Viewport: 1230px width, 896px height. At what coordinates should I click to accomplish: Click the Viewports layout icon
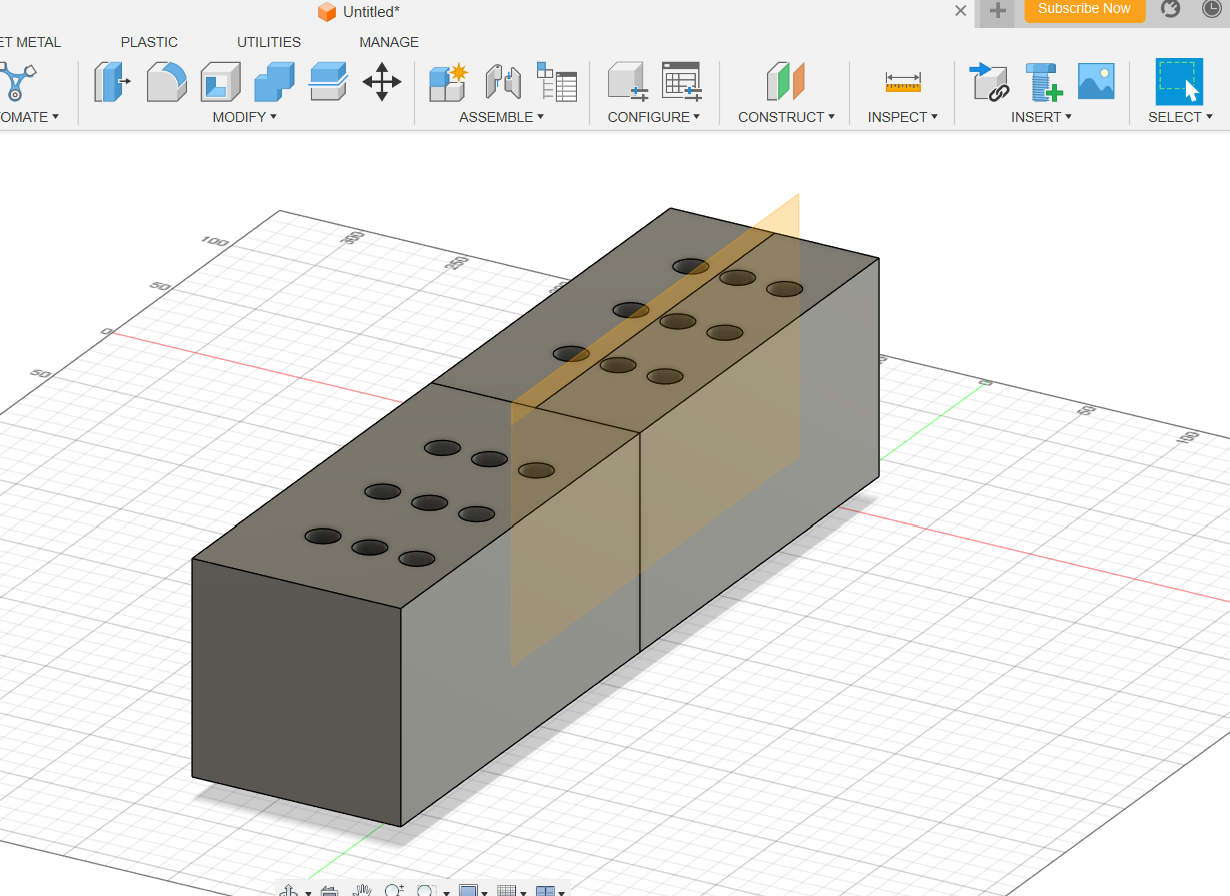[545, 890]
